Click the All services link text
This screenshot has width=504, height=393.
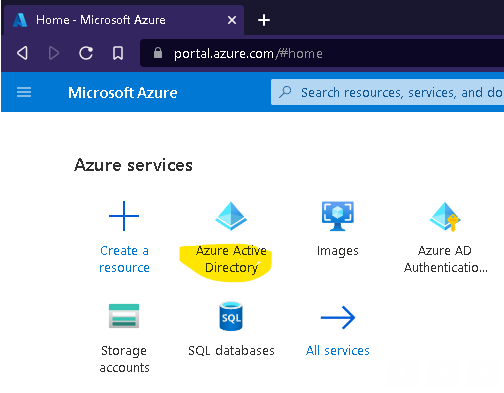pos(338,350)
